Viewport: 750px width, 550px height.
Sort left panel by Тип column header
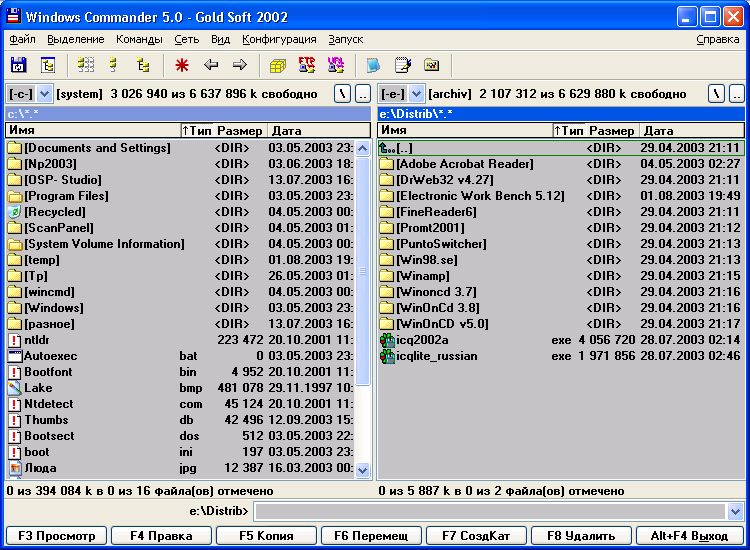(x=197, y=131)
